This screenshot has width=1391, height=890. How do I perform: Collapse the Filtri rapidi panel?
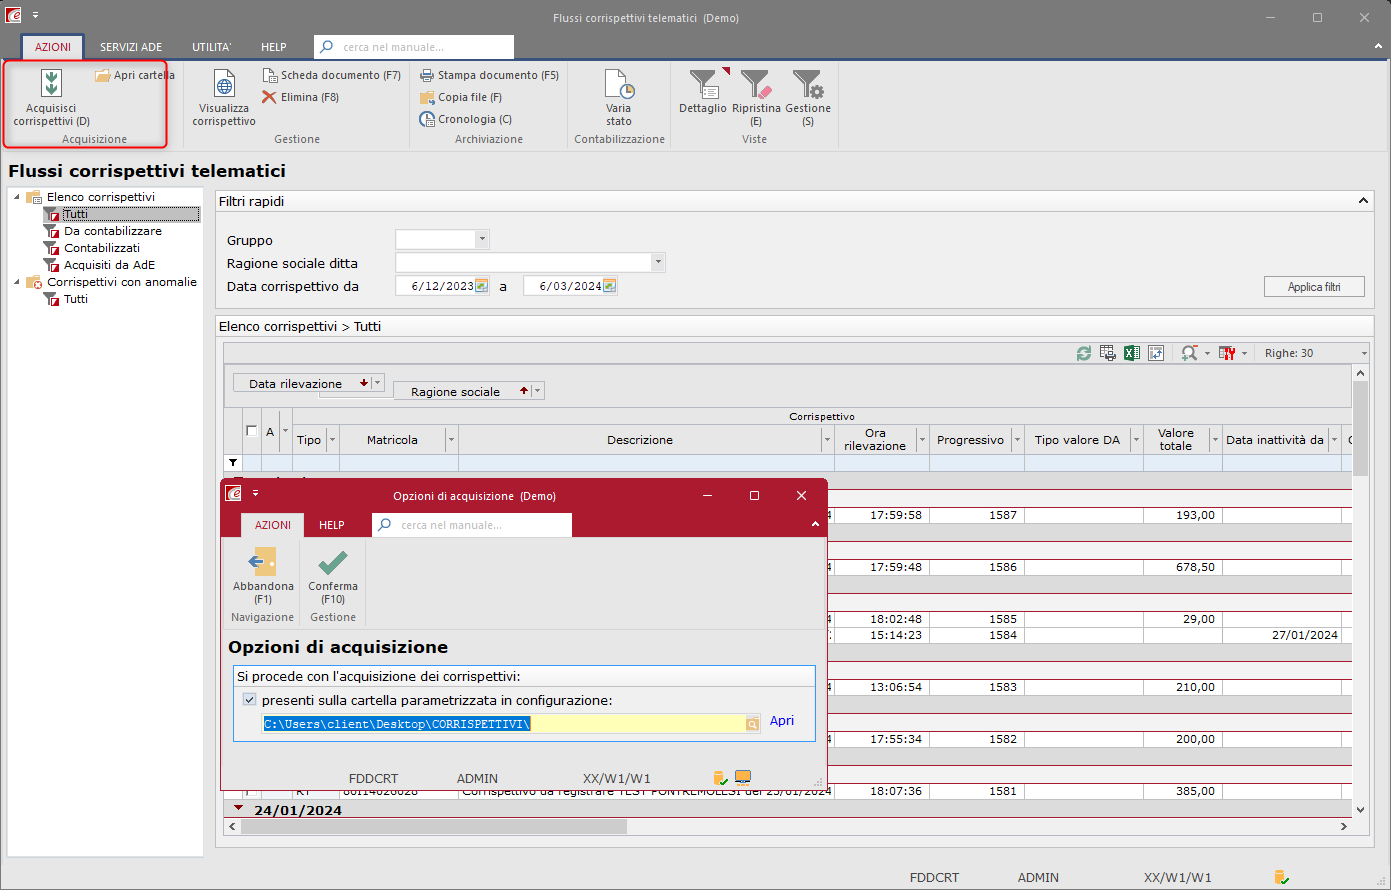click(x=1363, y=201)
